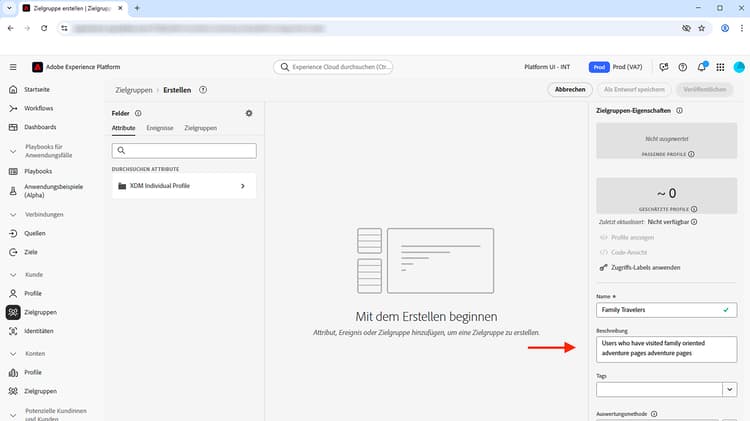This screenshot has width=750, height=421.
Task: Click Als Entwurf speichern
Action: pos(634,89)
